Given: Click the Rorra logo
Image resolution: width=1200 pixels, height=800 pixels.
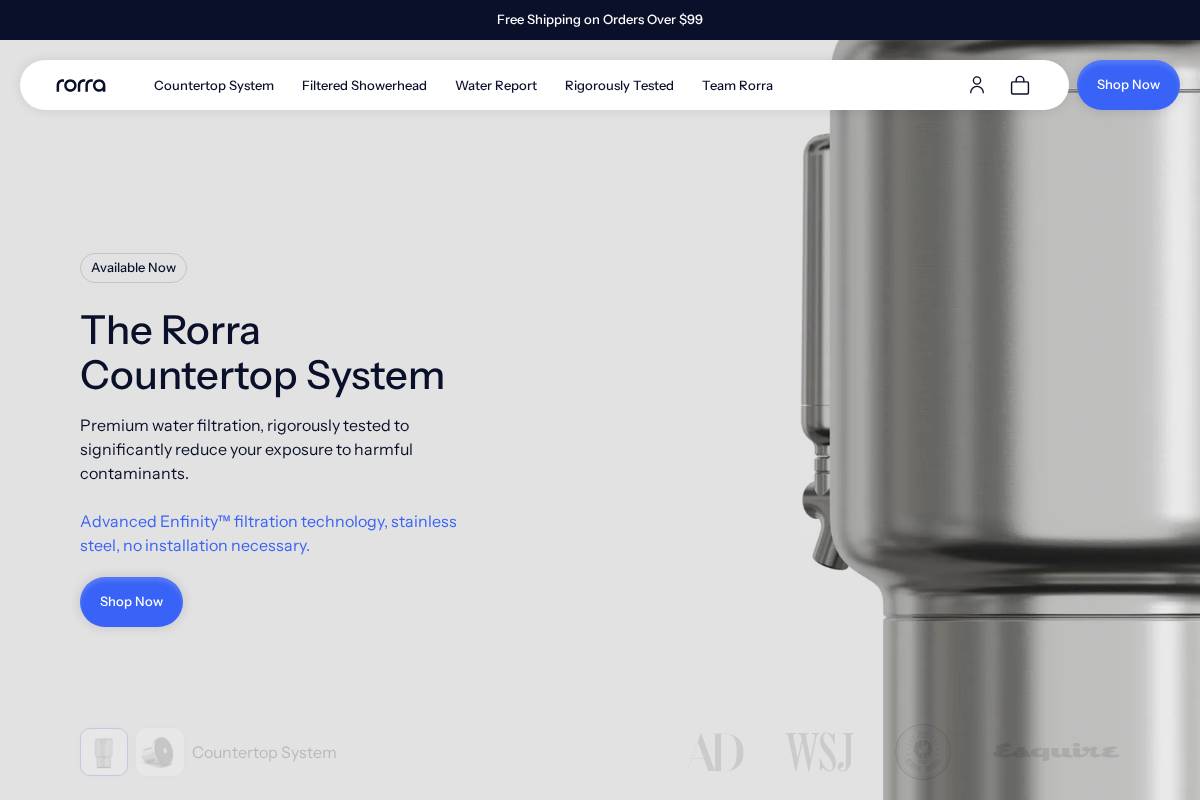Looking at the screenshot, I should click(x=81, y=85).
